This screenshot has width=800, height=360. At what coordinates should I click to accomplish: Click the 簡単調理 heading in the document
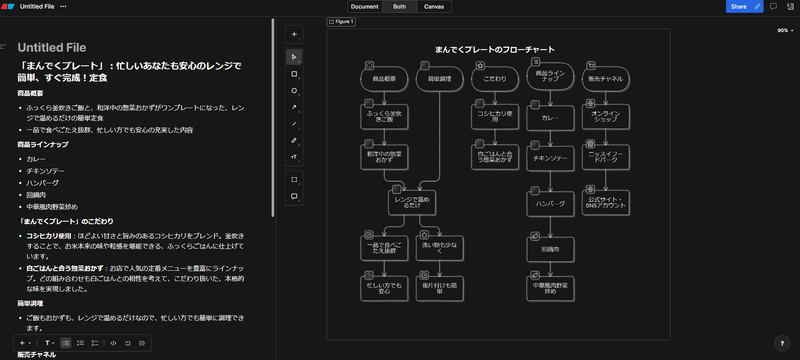(30, 304)
